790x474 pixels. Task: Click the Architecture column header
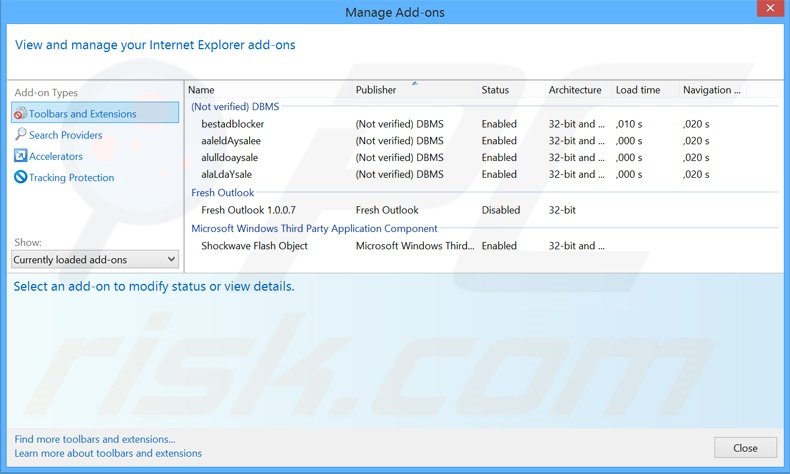click(x=574, y=90)
